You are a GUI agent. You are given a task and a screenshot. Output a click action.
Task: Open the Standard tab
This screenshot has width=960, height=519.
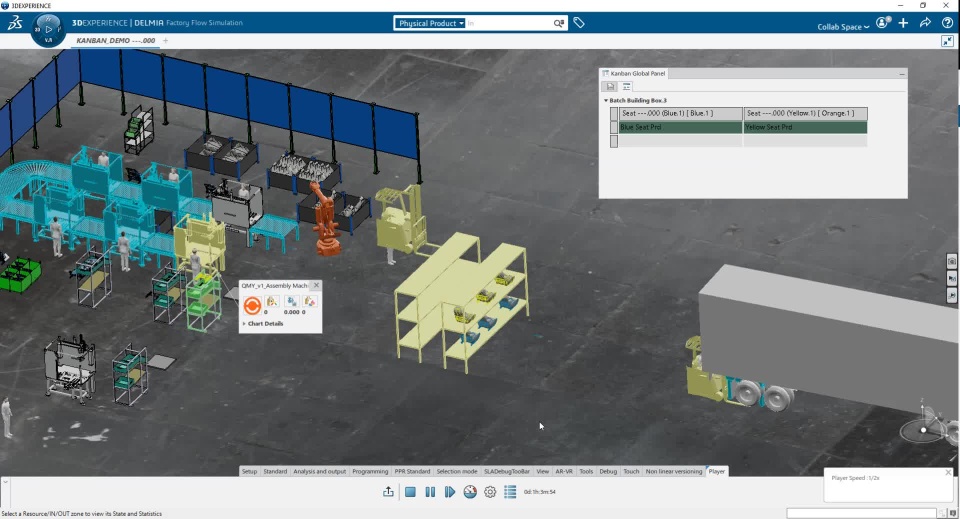click(x=275, y=471)
